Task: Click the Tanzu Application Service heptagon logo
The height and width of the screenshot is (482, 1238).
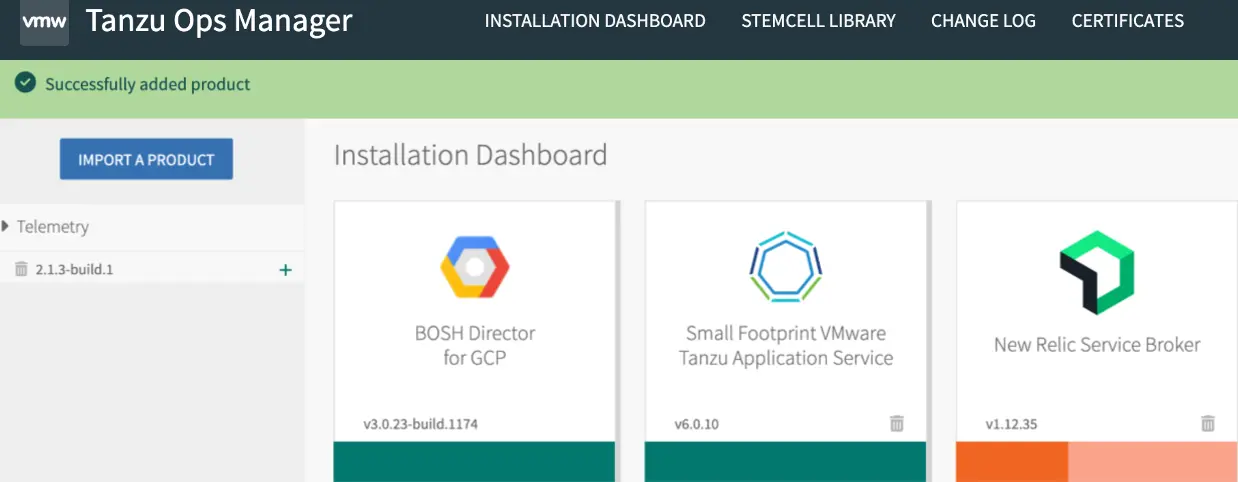Action: tap(785, 266)
